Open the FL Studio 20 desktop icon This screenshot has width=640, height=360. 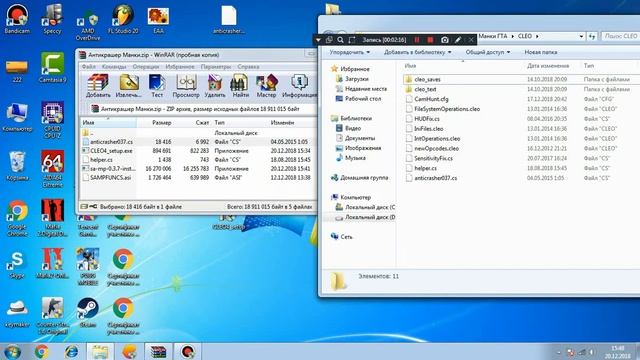pos(123,19)
